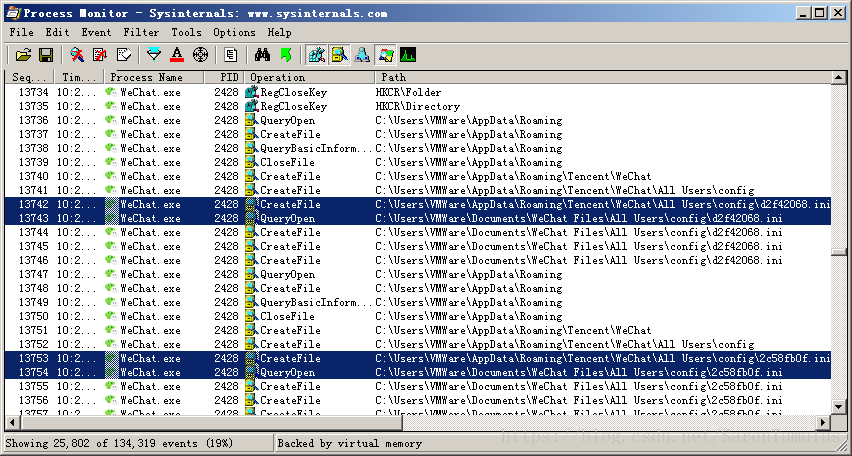
Task: Jump to object green arrow icon
Action: tap(286, 55)
